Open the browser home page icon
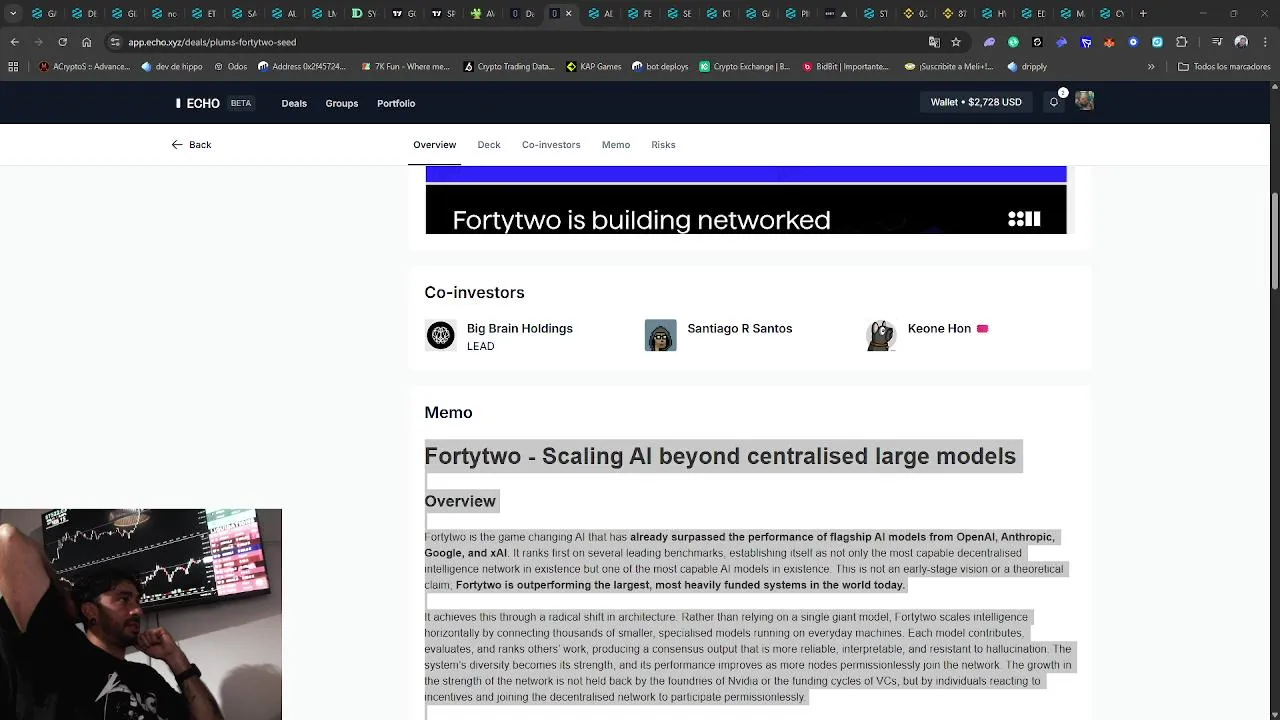The height and width of the screenshot is (720, 1280). 86,42
